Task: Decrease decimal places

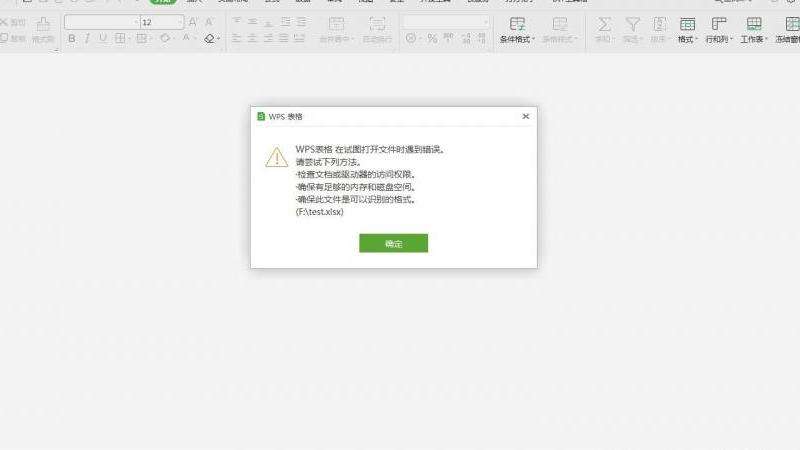Action: coord(482,38)
